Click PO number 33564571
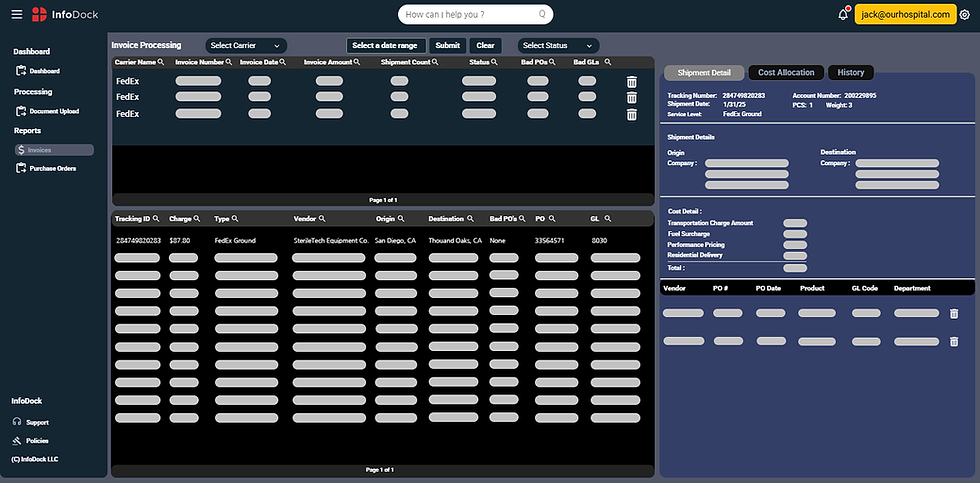The width and height of the screenshot is (980, 483). point(550,241)
